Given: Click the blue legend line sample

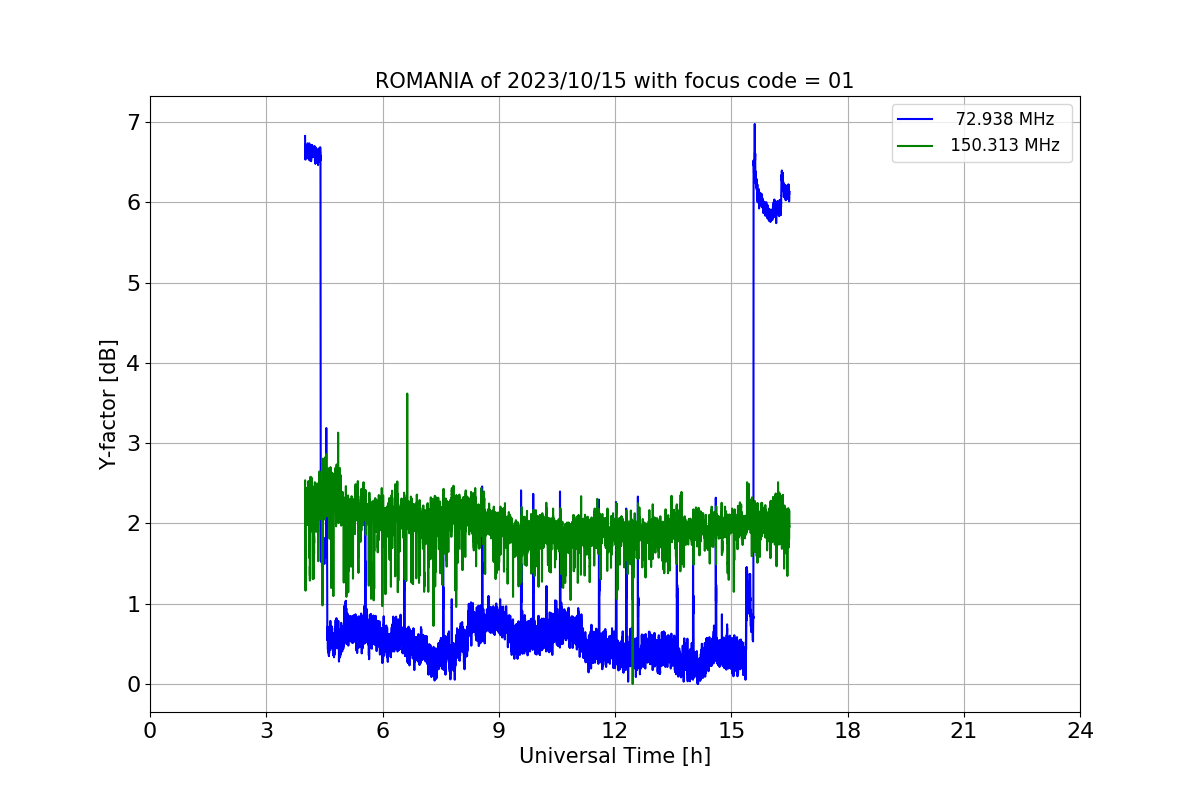Looking at the screenshot, I should tap(915, 119).
